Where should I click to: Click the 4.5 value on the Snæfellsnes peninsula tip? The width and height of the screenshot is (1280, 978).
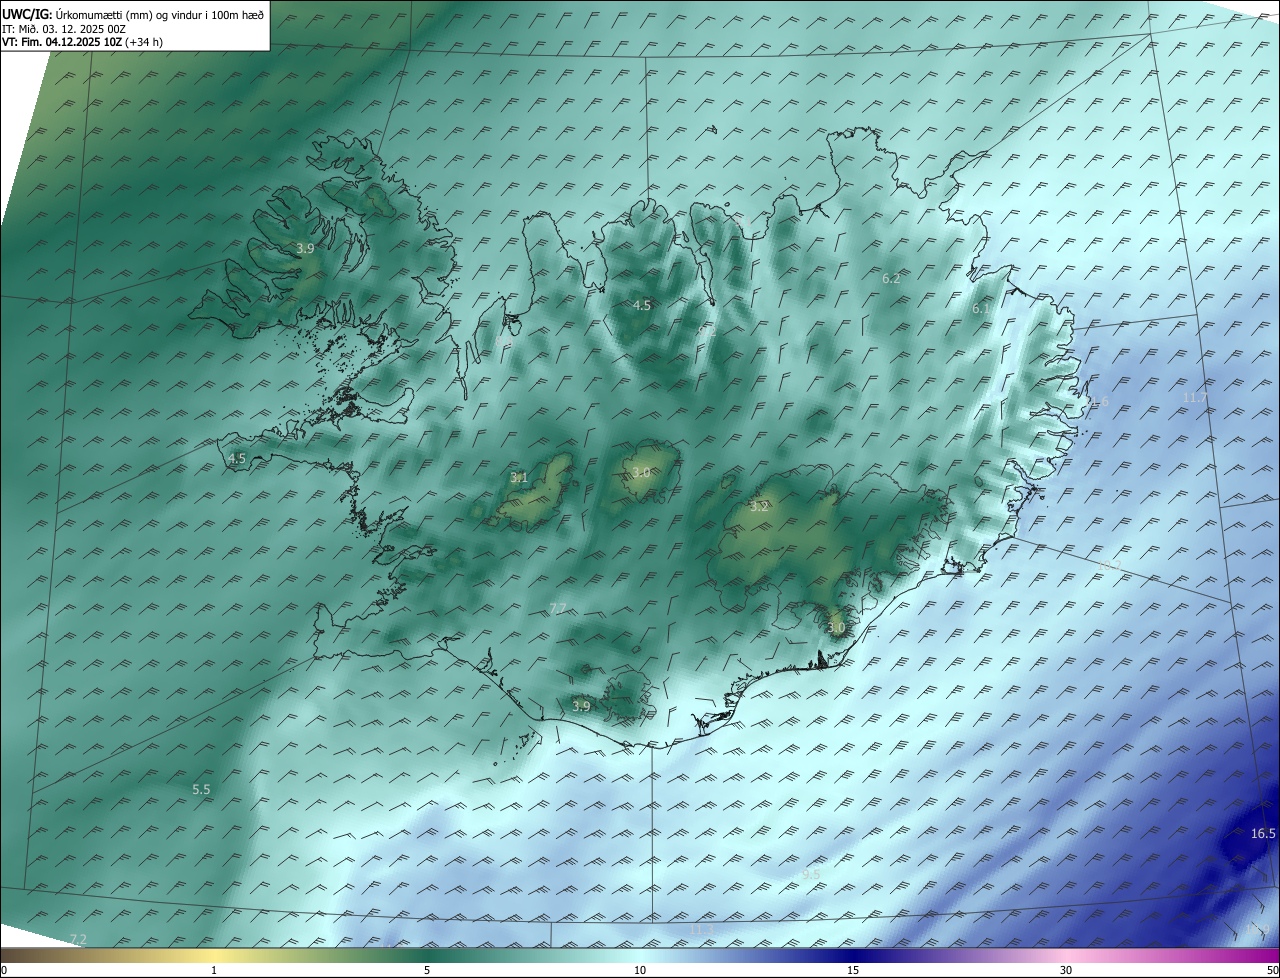click(x=237, y=459)
